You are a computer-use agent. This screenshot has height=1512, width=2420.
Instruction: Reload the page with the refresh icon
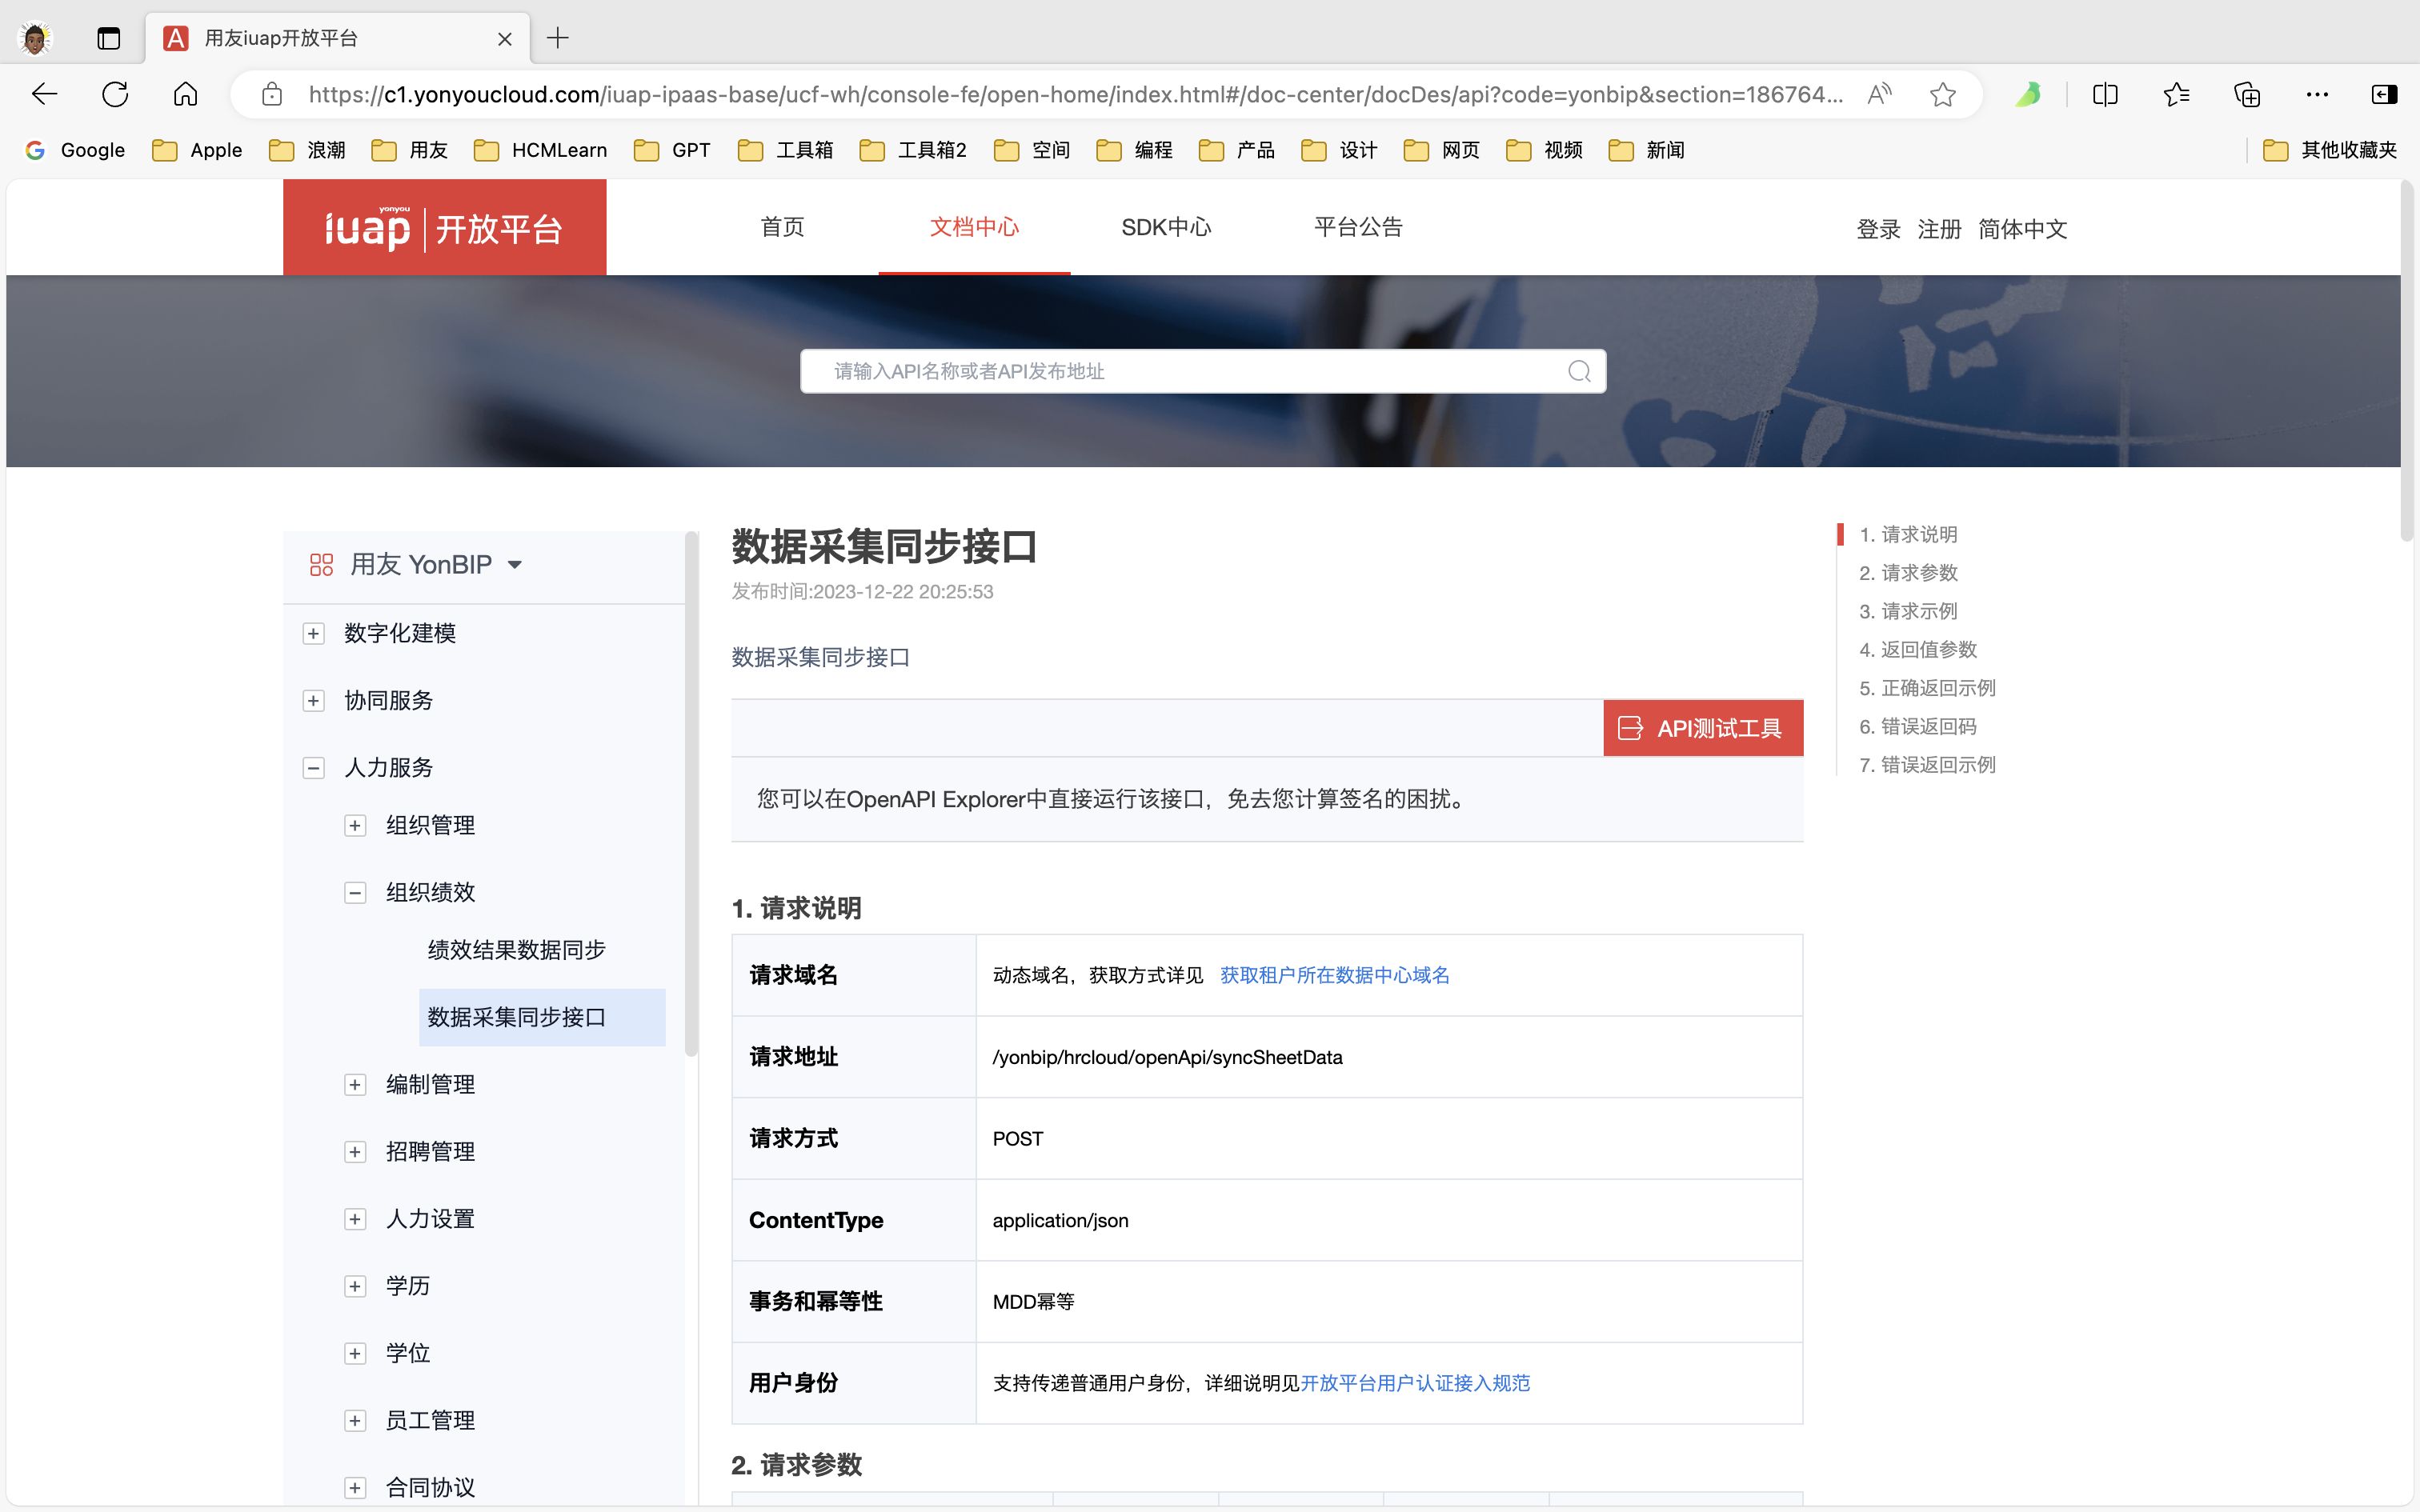pyautogui.click(x=115, y=94)
